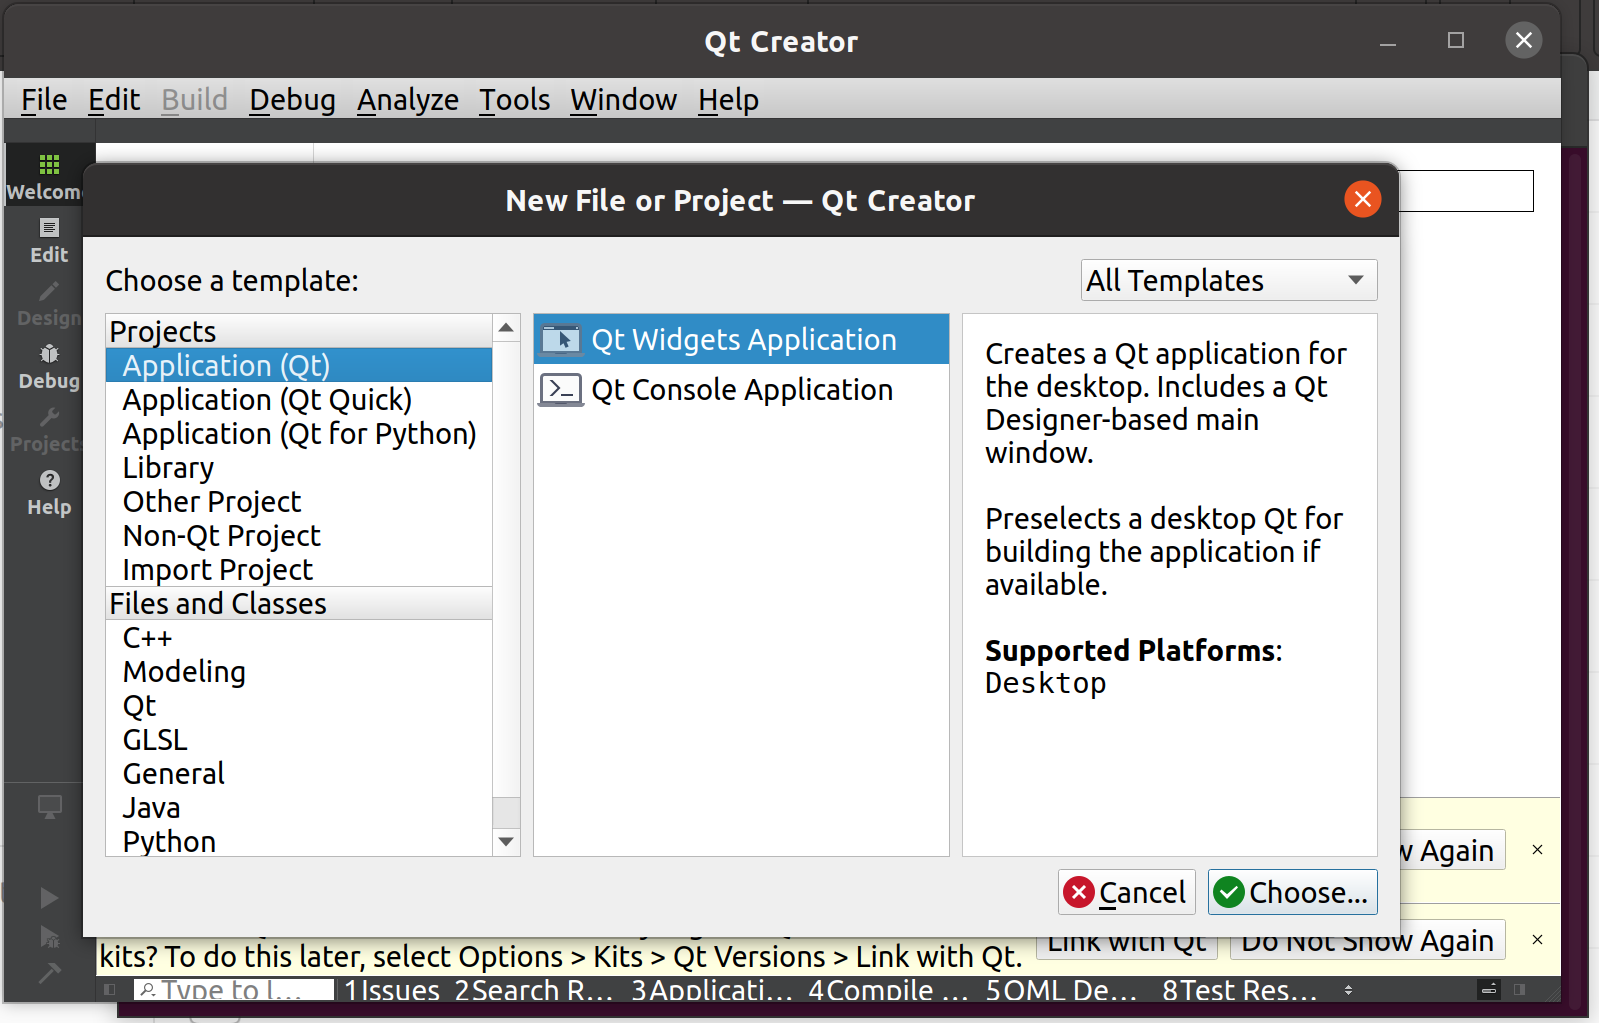Click the Type to locate search field
This screenshot has height=1023, width=1599.
tap(234, 990)
